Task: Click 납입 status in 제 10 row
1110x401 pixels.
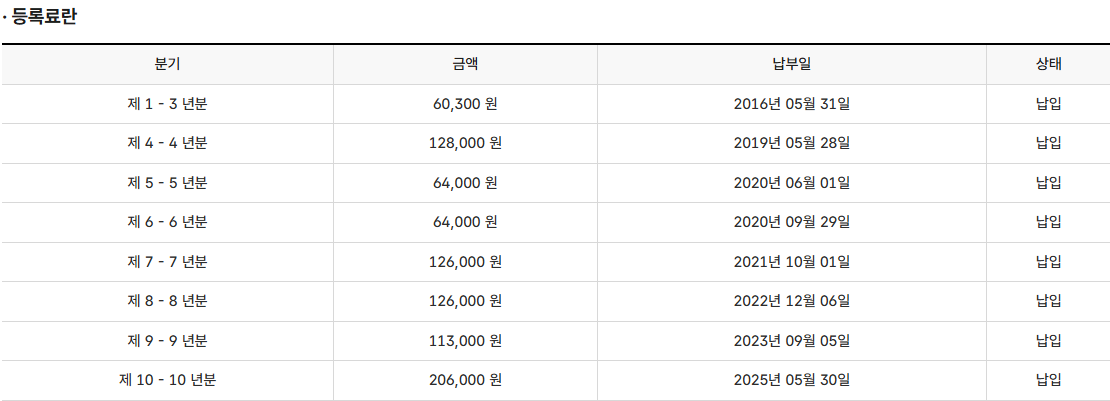Action: pyautogui.click(x=1048, y=380)
